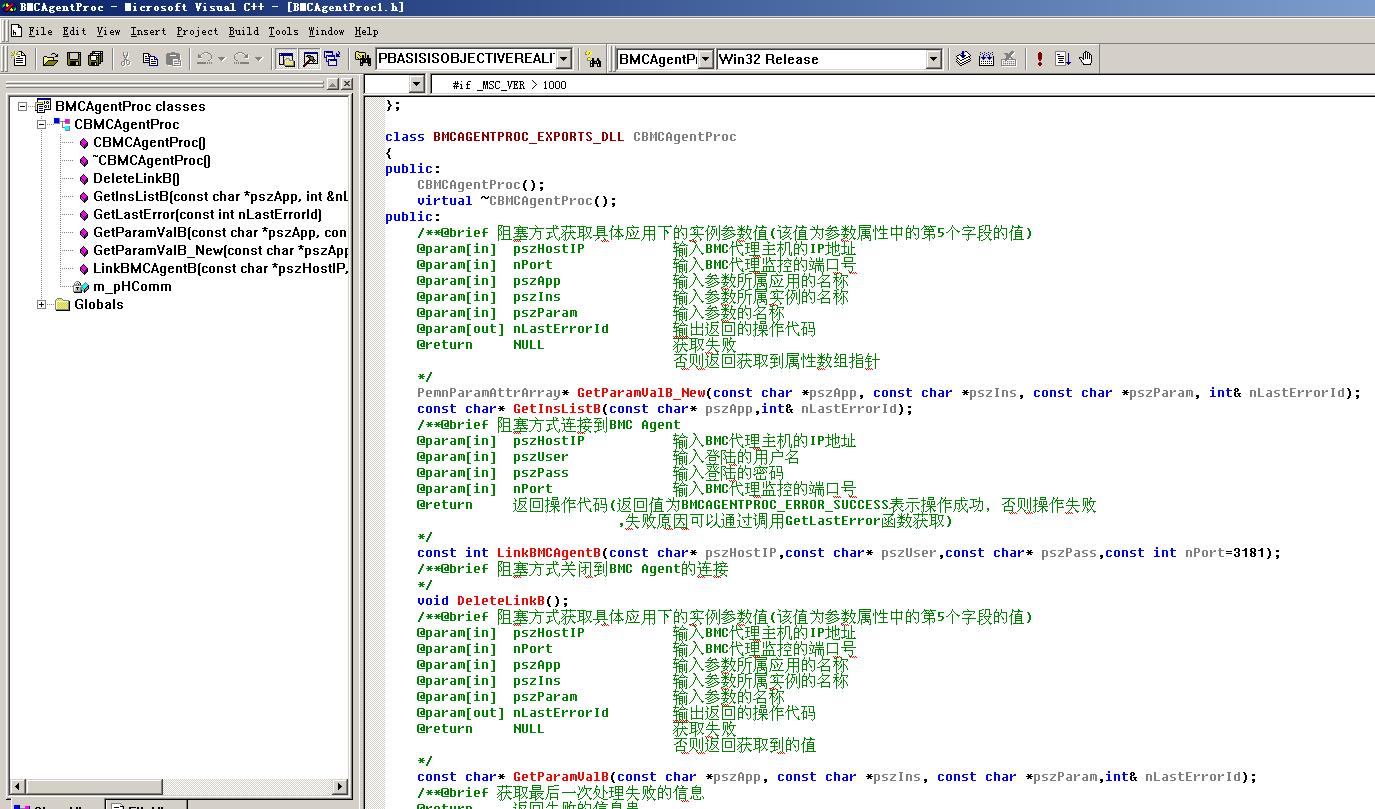This screenshot has width=1375, height=809.
Task: Click the Find text input field
Action: pyautogui.click(x=465, y=59)
